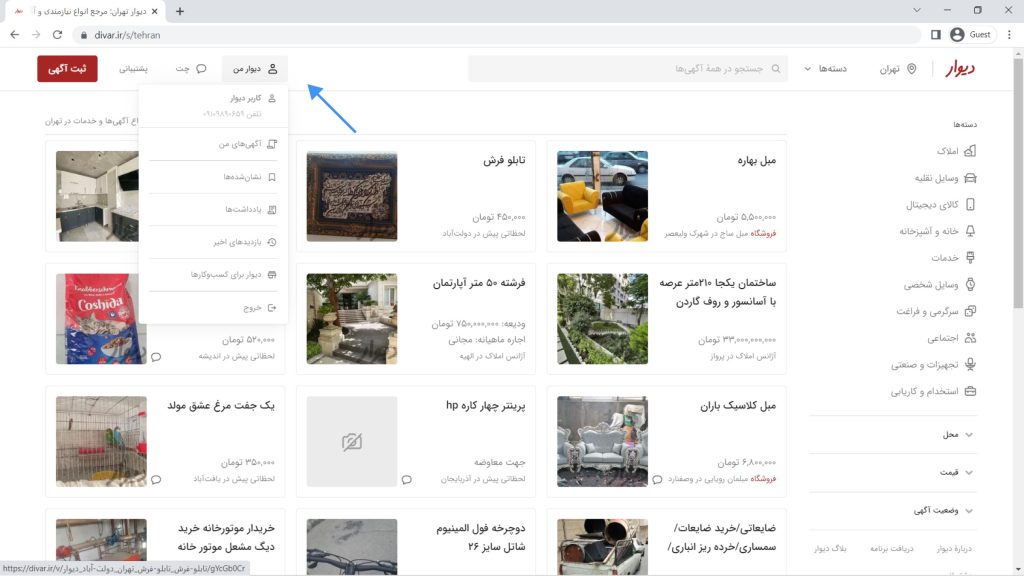Open the فرشته ۵۰ متر آپارتمان ad title
1024x576 pixels.
point(479,283)
